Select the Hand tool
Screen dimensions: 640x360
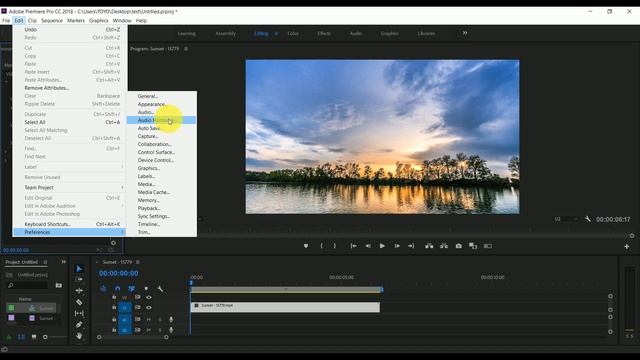79,336
